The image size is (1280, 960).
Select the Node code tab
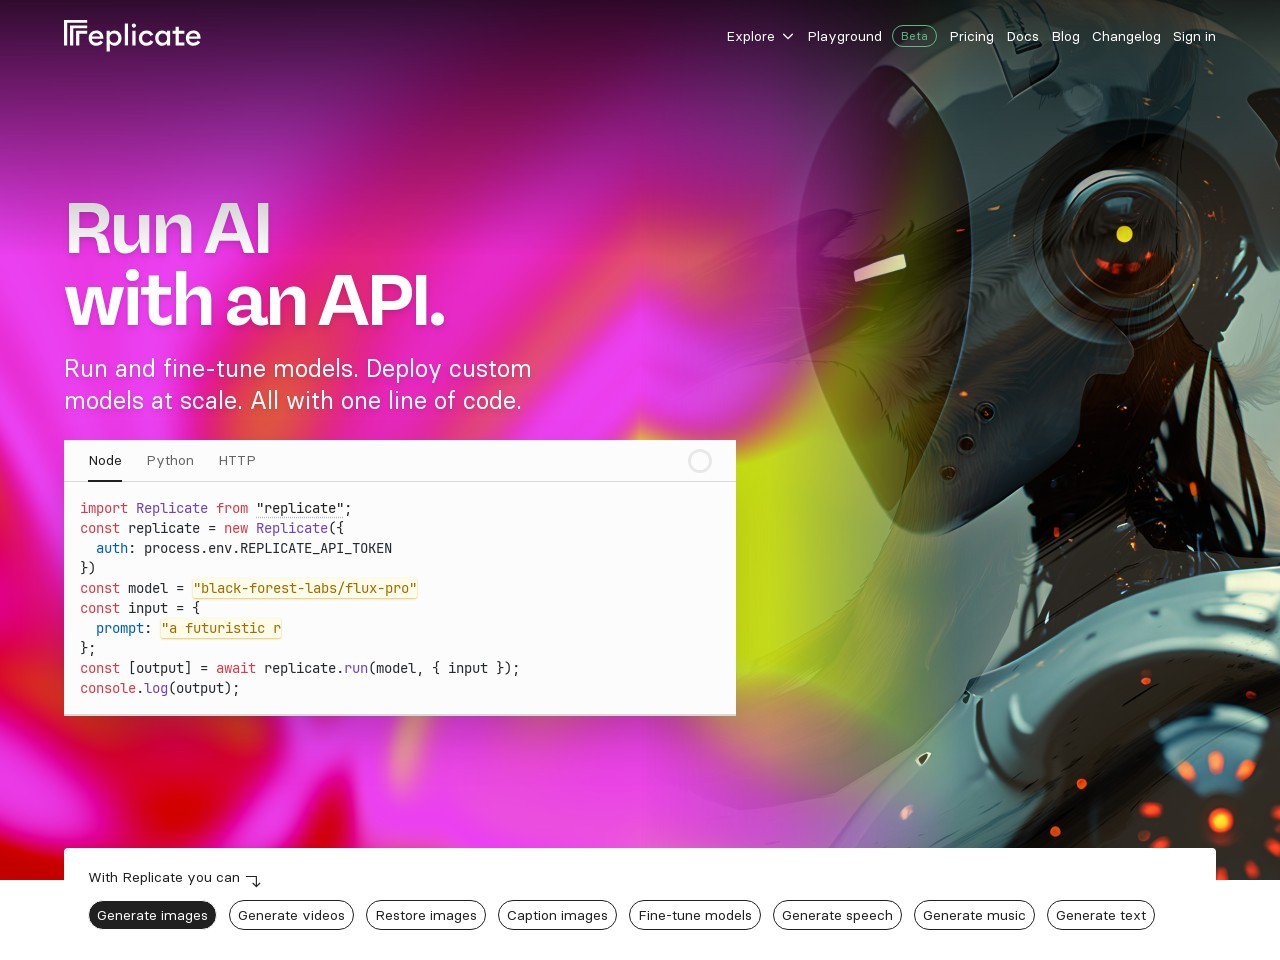(x=105, y=461)
